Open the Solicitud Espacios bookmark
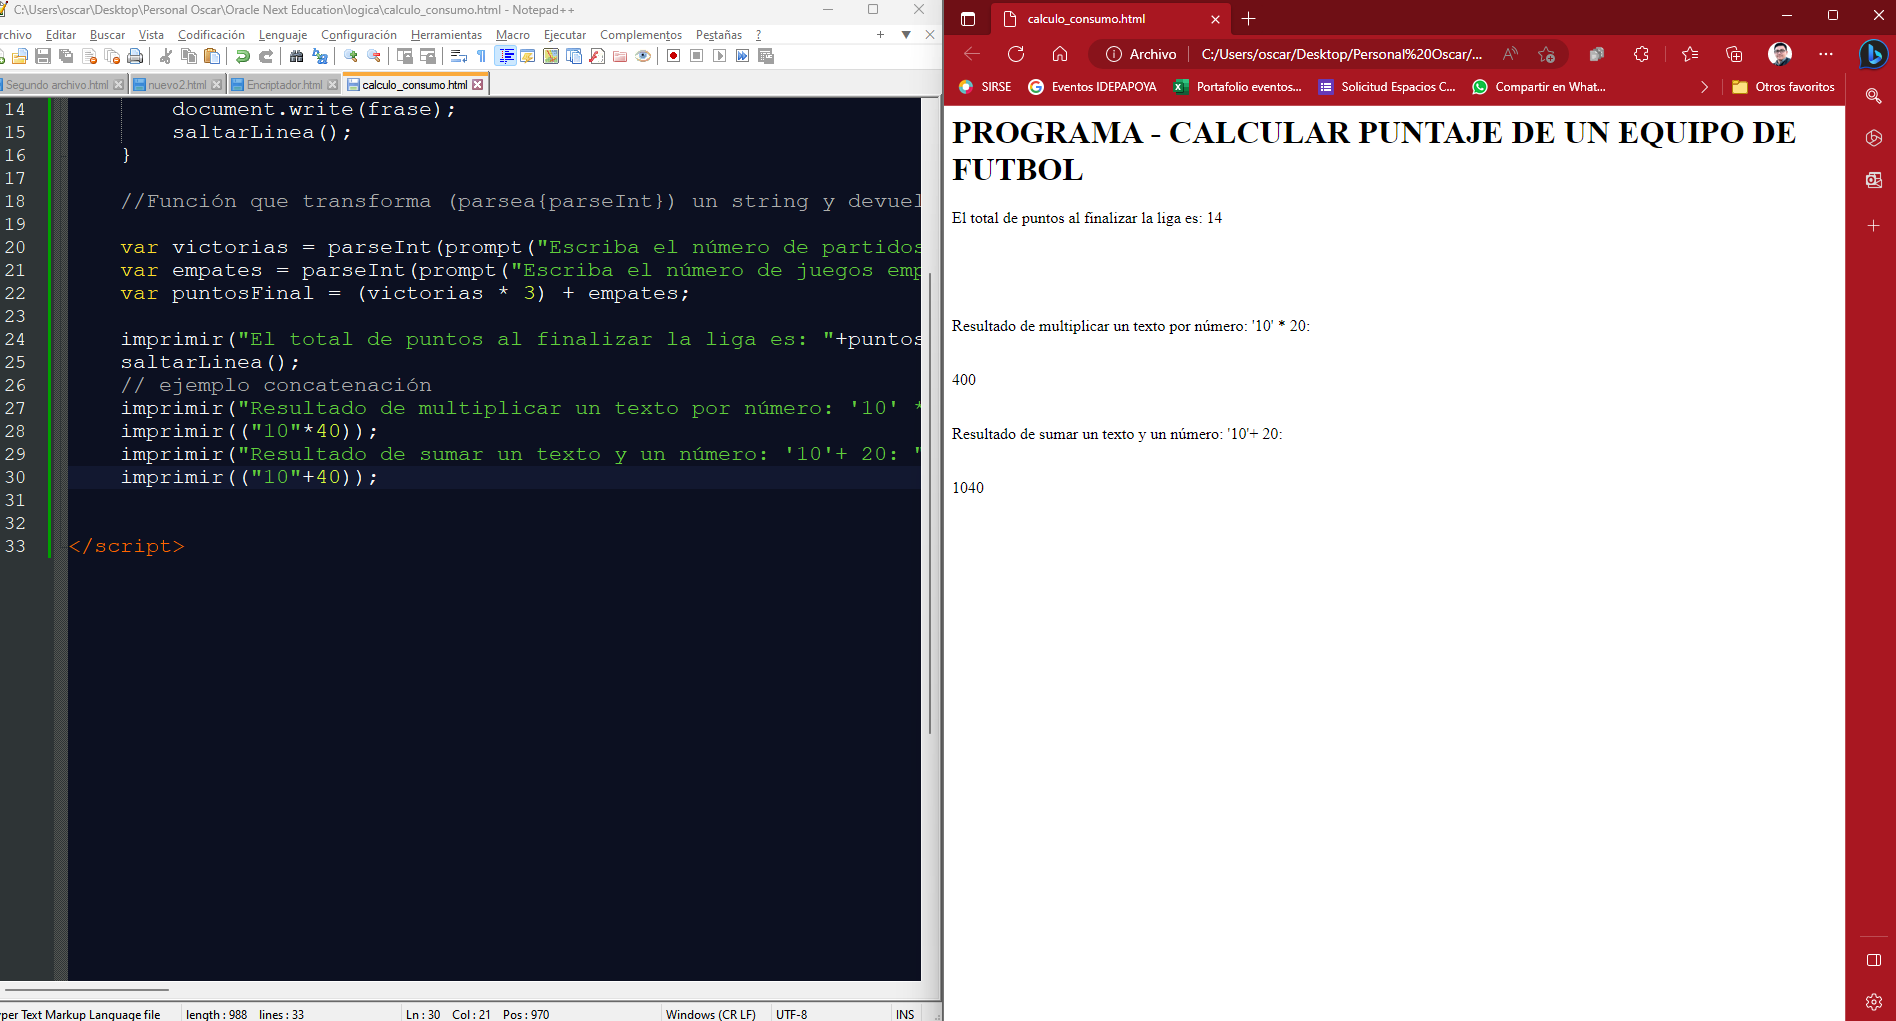 coord(1387,87)
